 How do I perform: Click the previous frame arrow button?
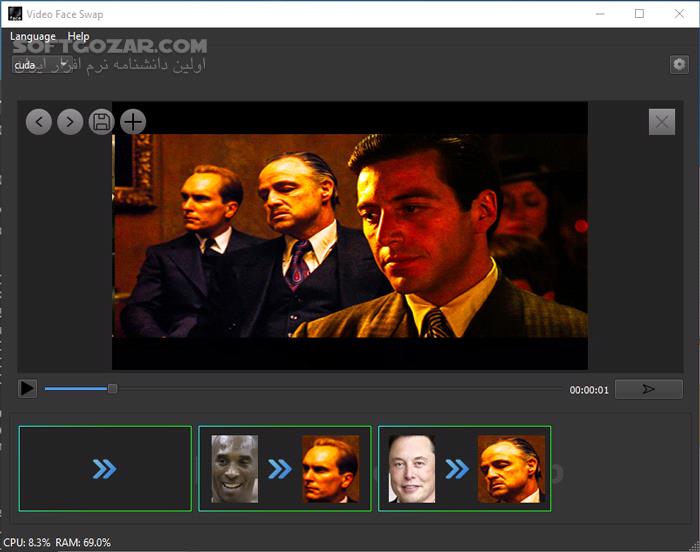[39, 122]
